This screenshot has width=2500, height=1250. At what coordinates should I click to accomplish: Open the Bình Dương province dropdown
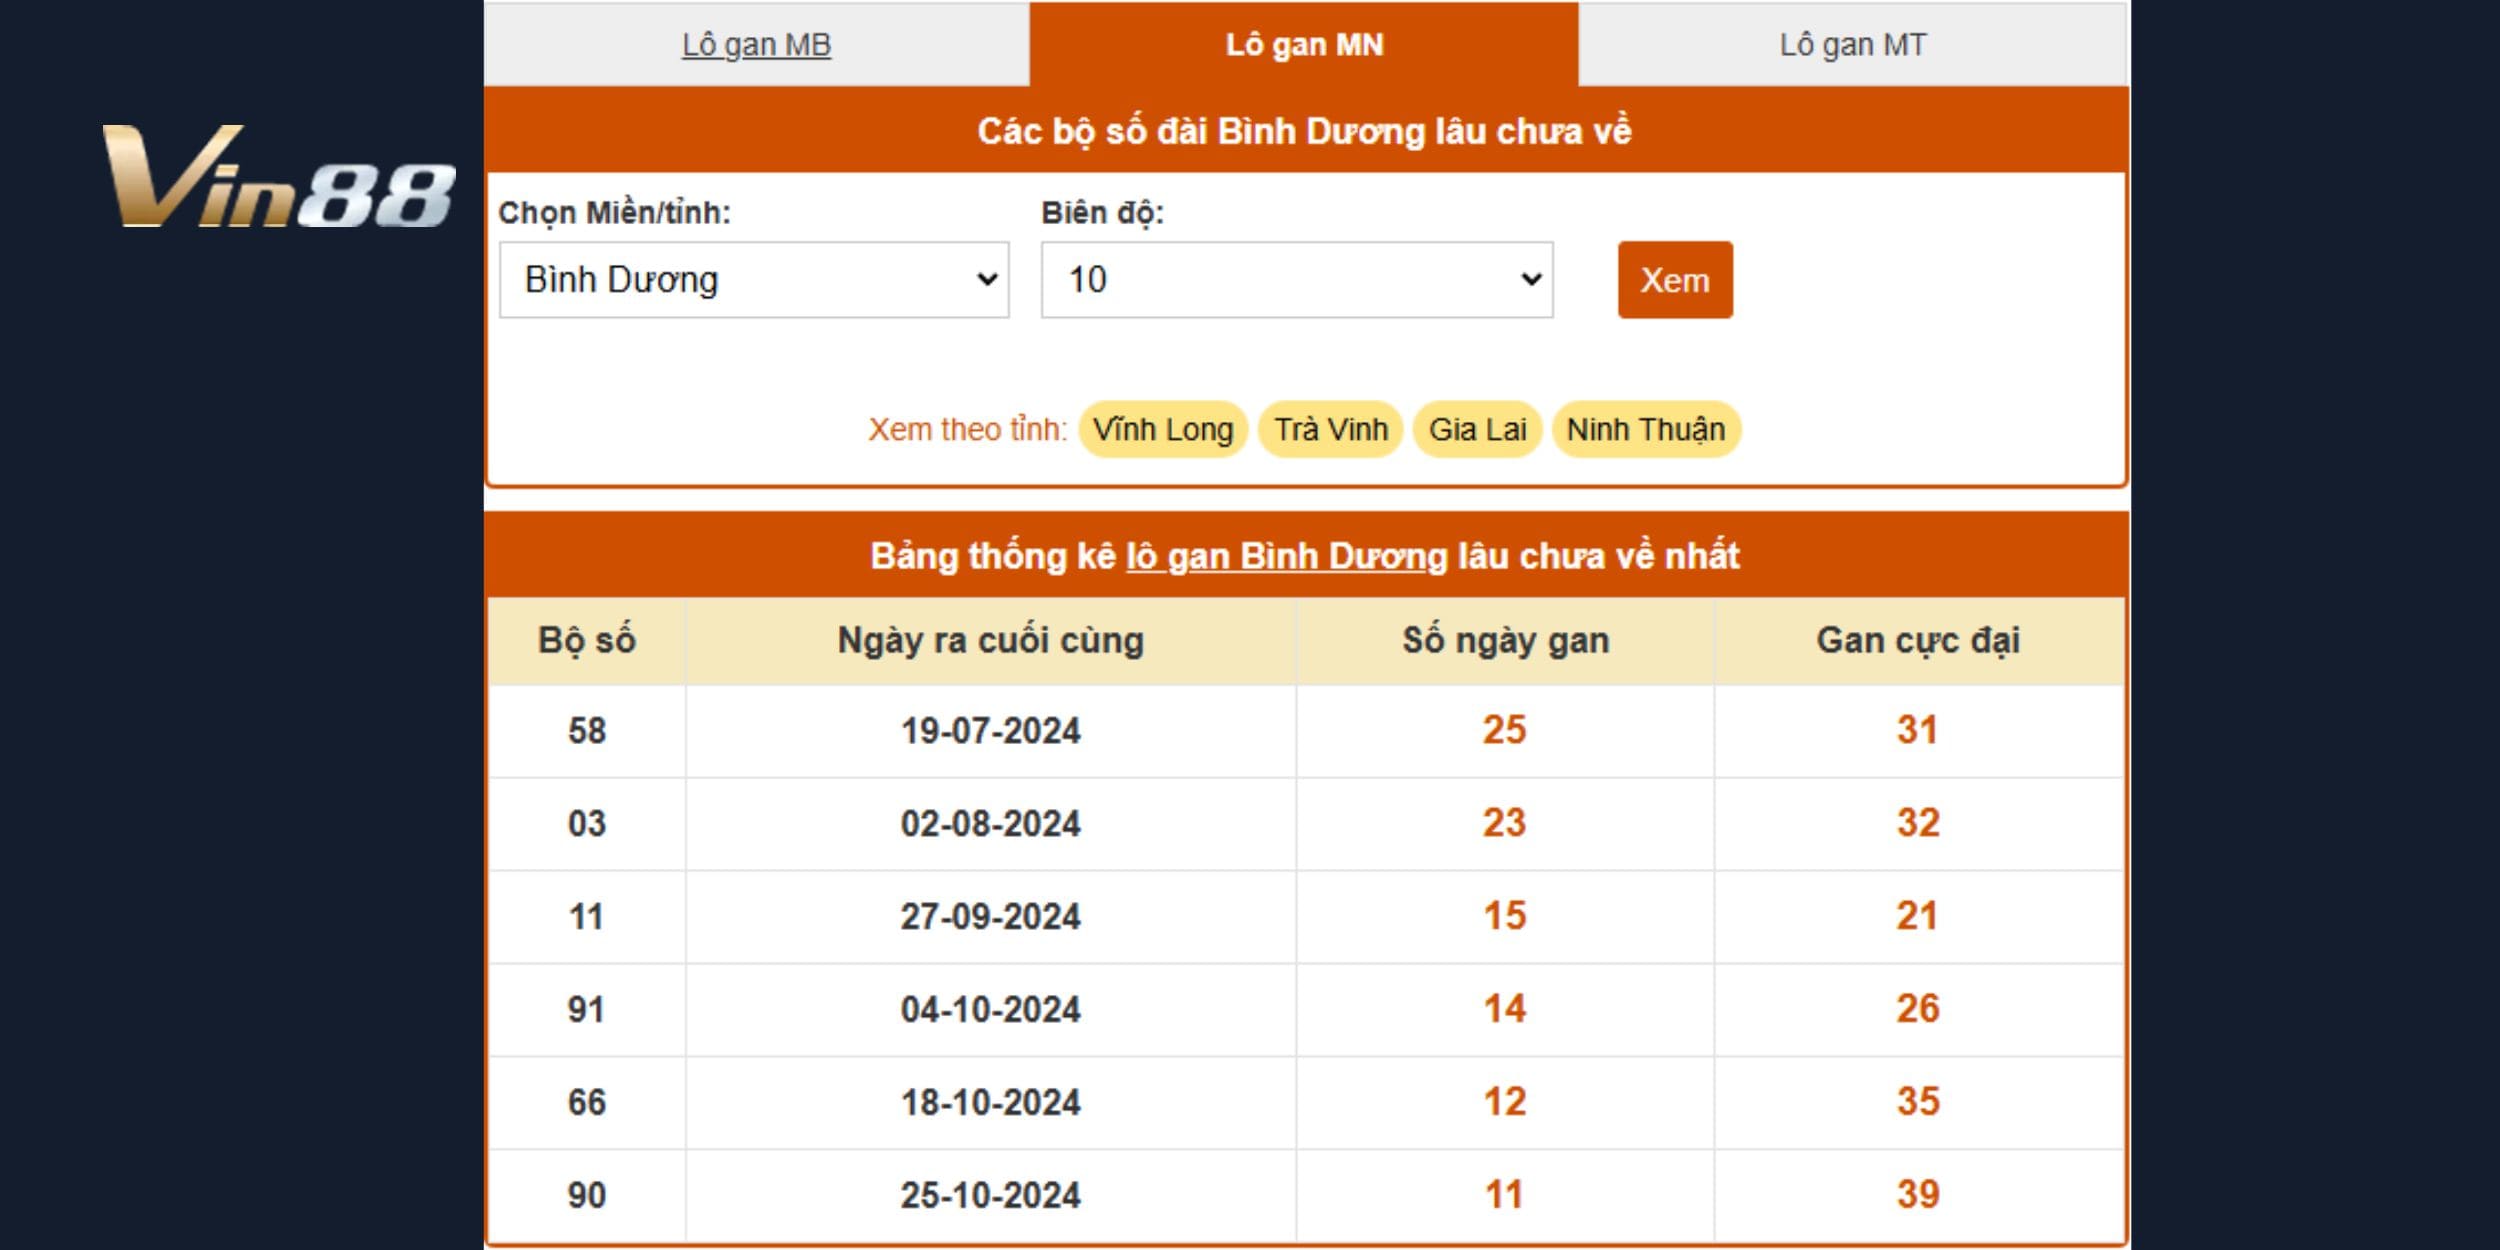(x=754, y=280)
